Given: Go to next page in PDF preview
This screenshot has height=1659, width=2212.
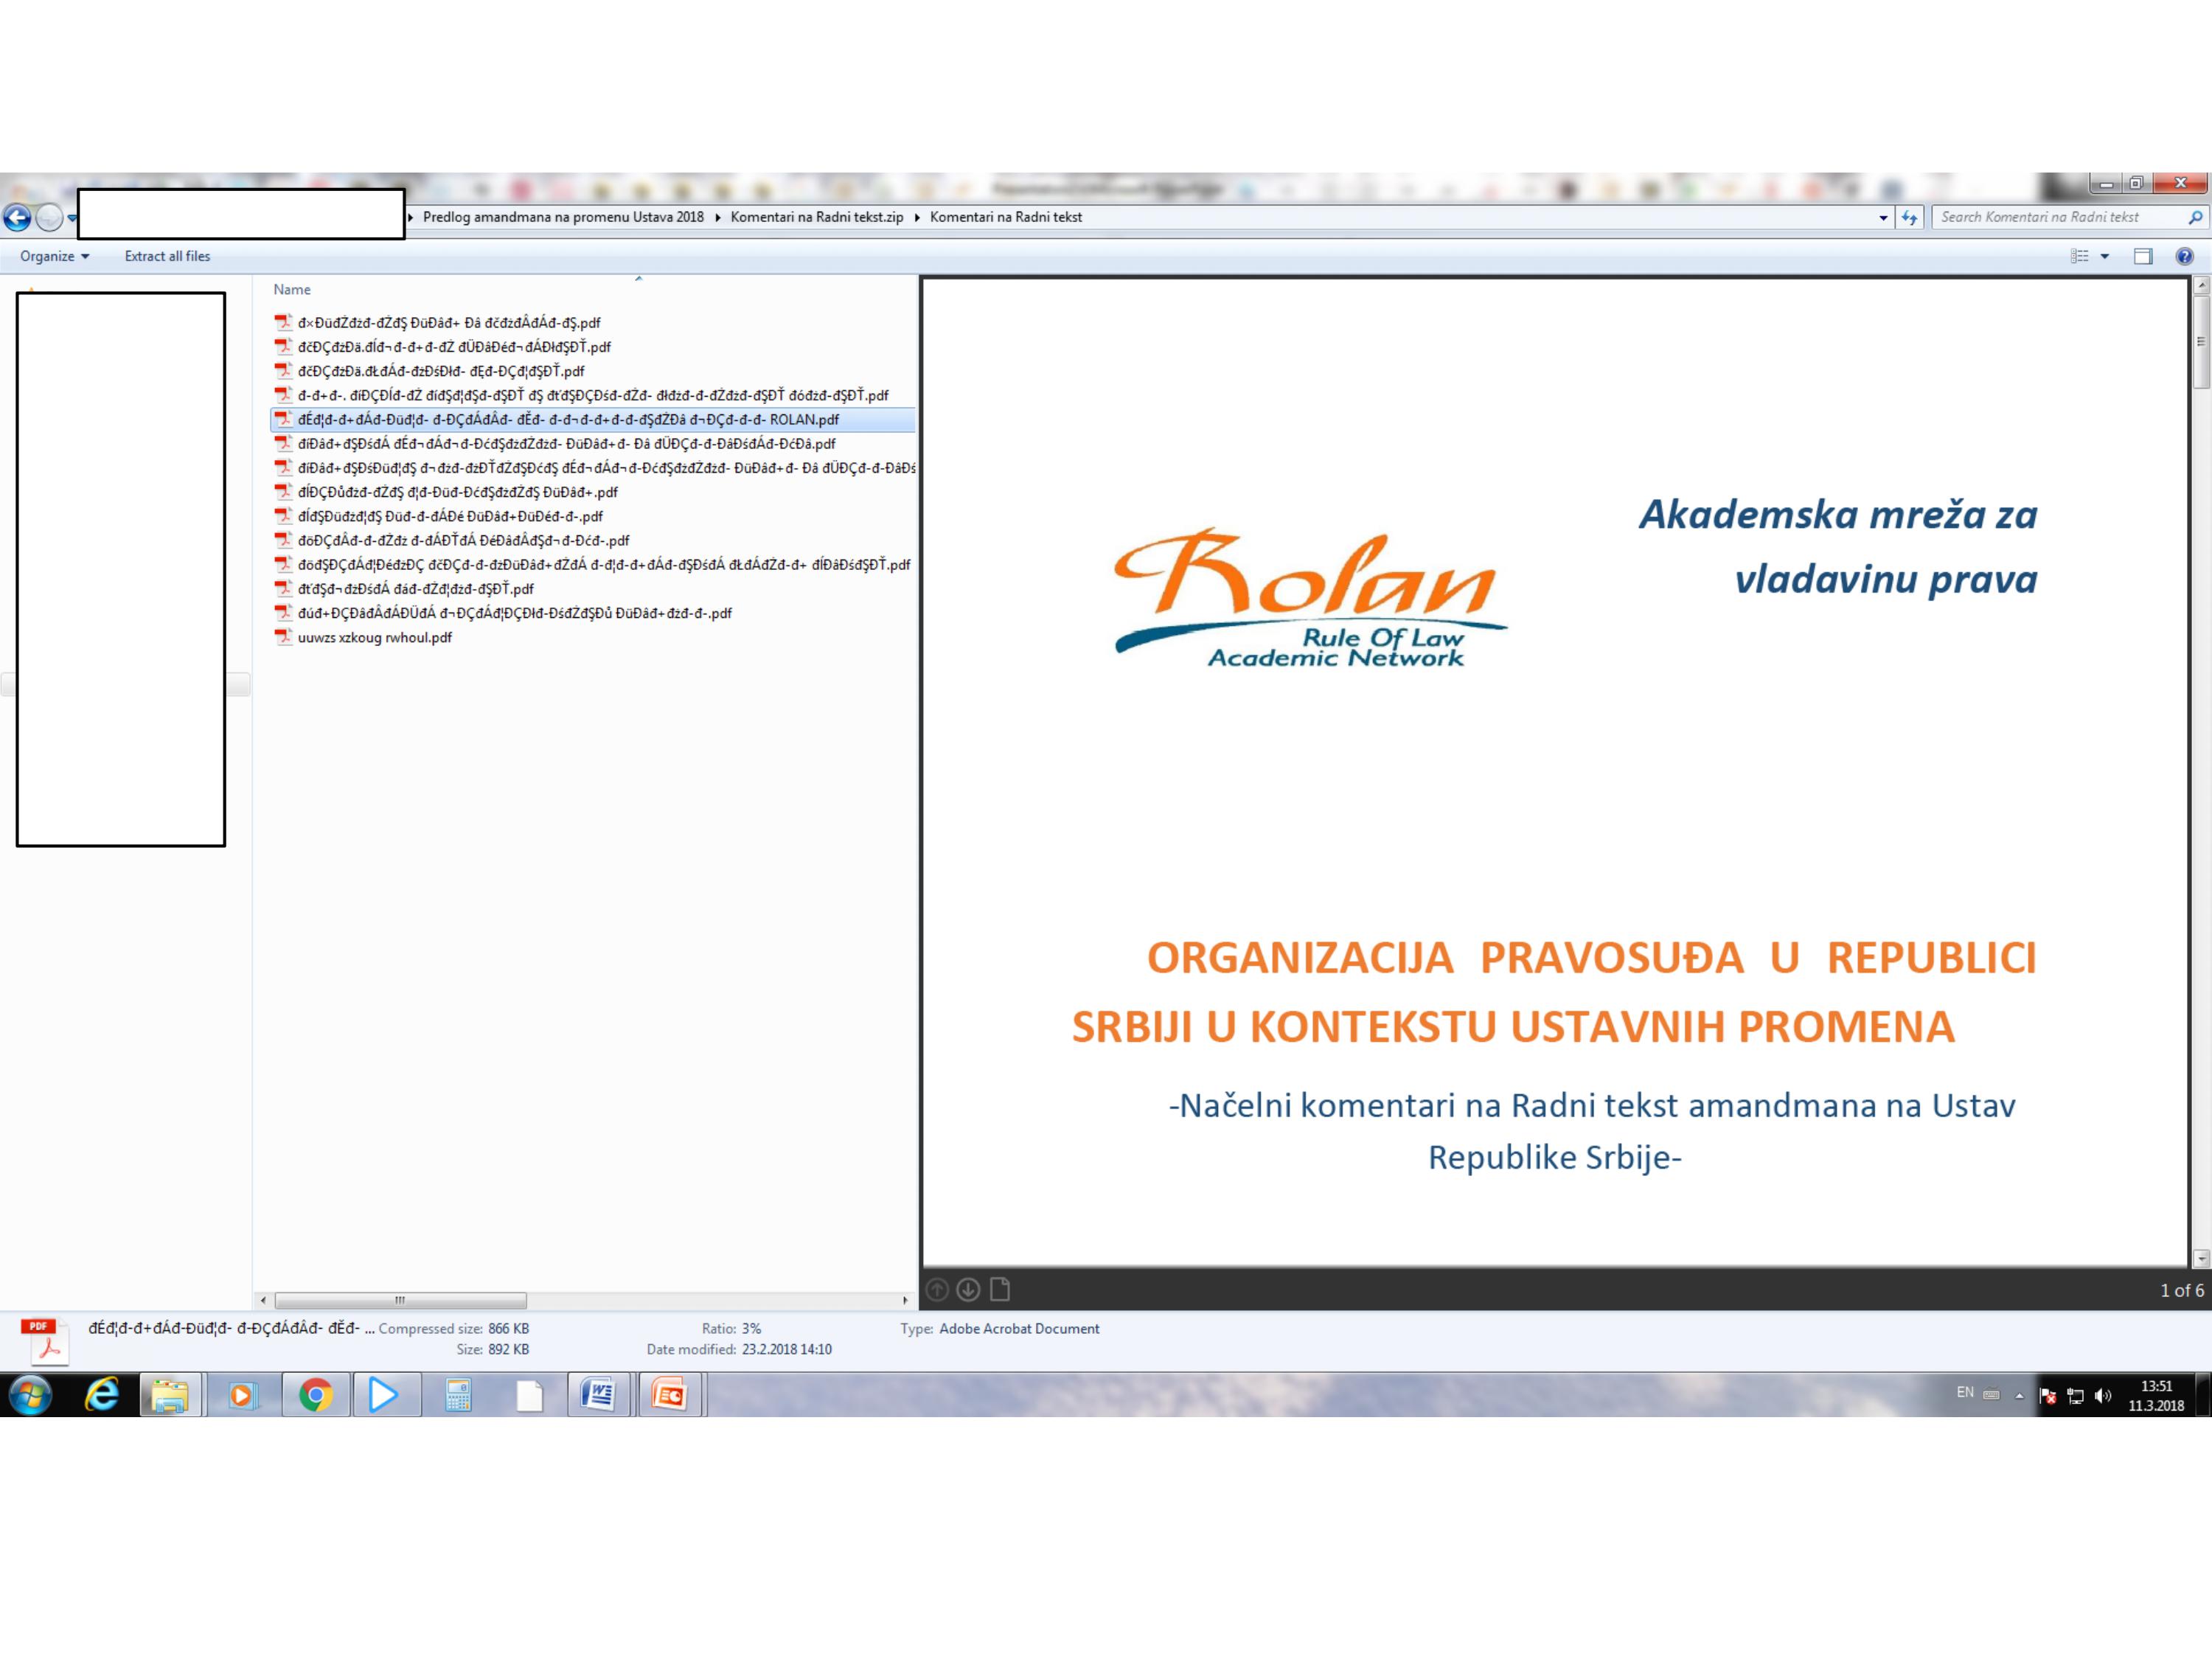Looking at the screenshot, I should point(967,1290).
